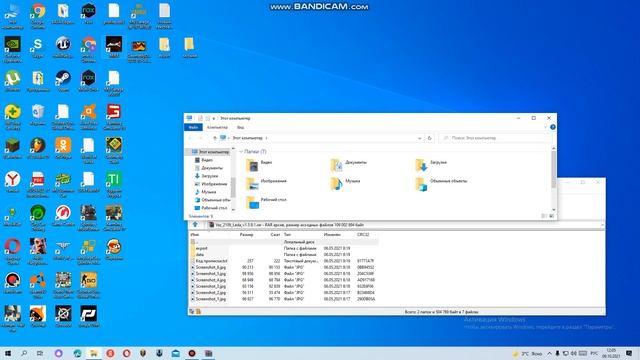Switch Explorer to large icons view

pyautogui.click(x=552, y=216)
